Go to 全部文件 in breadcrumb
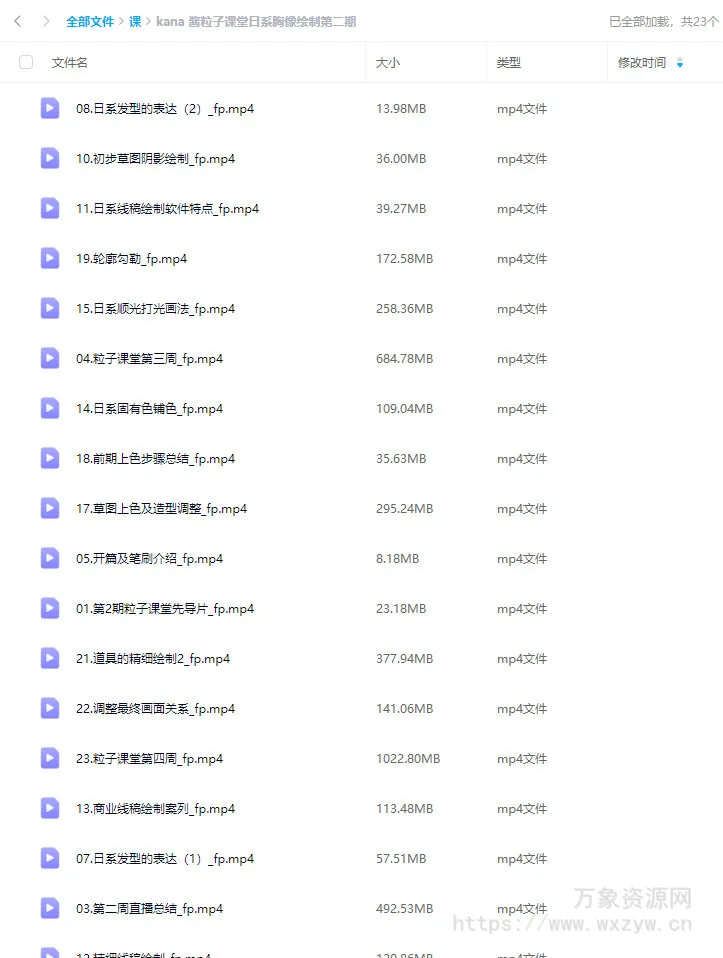 coord(90,22)
